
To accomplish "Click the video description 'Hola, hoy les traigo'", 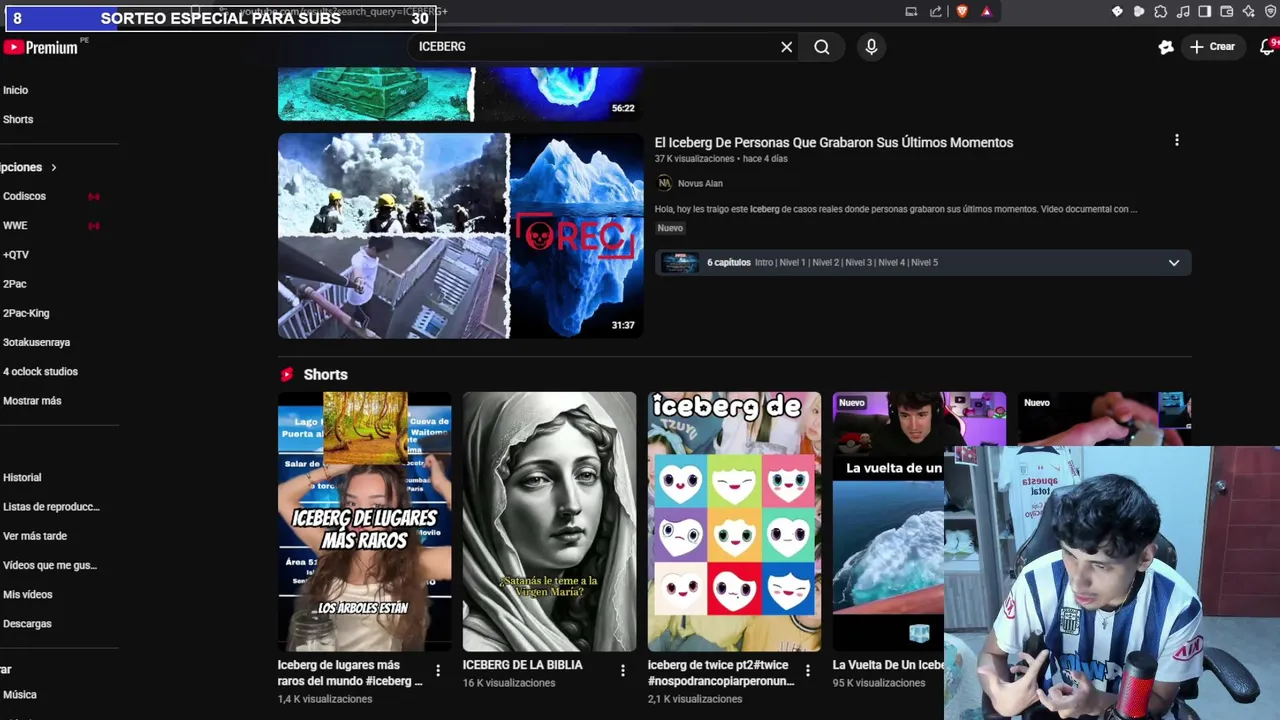I will (896, 209).
